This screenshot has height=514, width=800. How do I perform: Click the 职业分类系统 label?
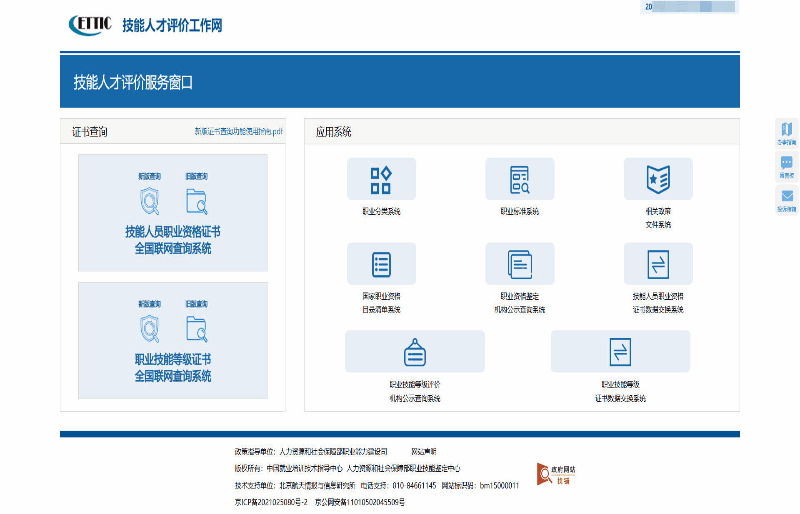point(381,211)
